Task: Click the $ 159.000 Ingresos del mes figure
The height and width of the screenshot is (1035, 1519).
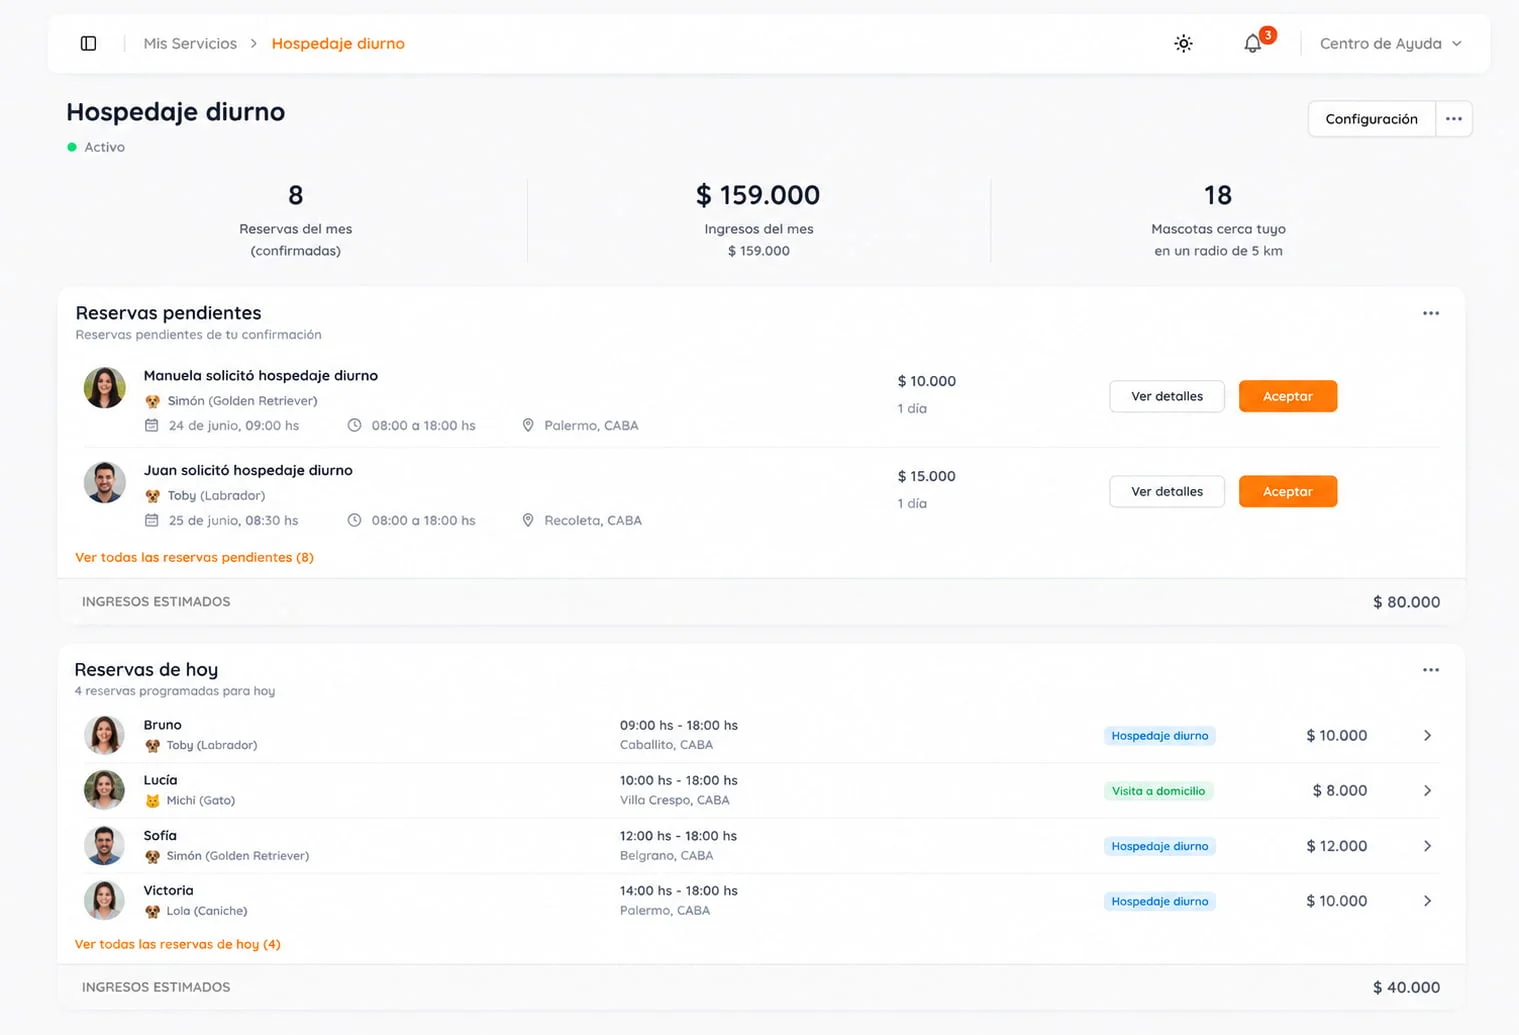Action: pos(758,195)
